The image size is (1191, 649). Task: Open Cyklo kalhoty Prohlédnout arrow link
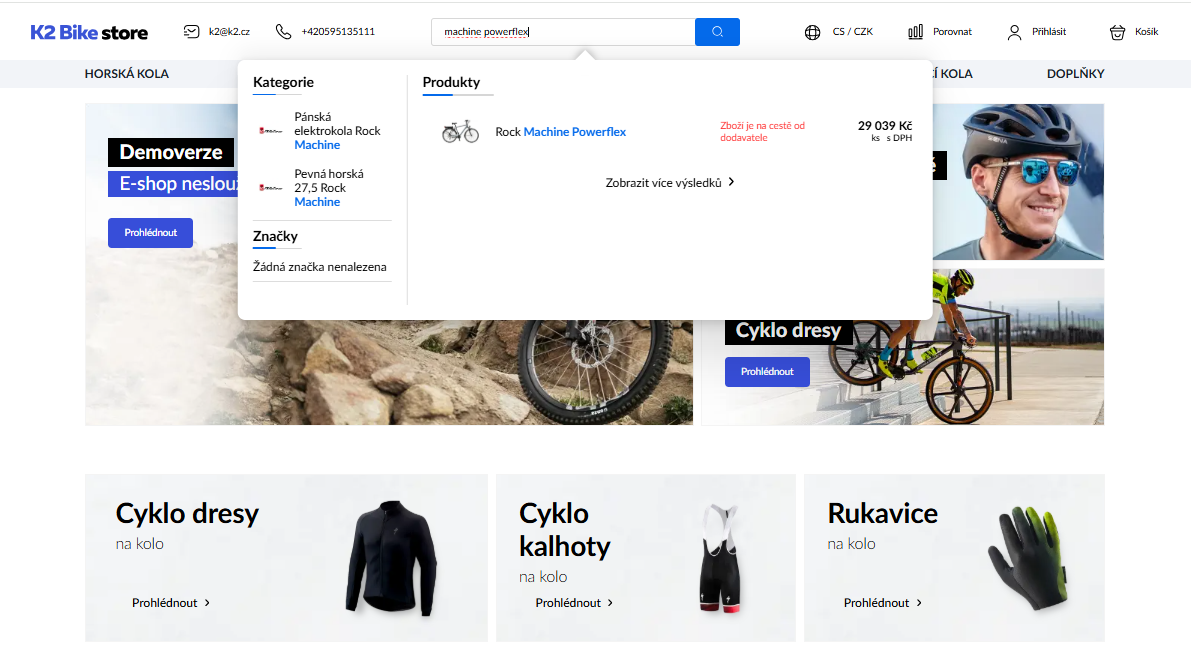pyautogui.click(x=574, y=603)
